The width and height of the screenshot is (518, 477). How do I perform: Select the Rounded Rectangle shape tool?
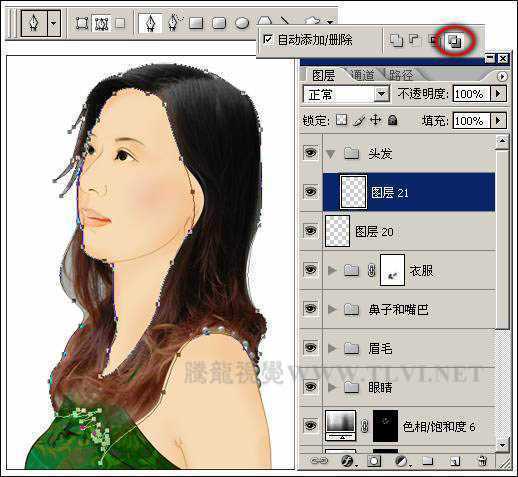pyautogui.click(x=219, y=23)
